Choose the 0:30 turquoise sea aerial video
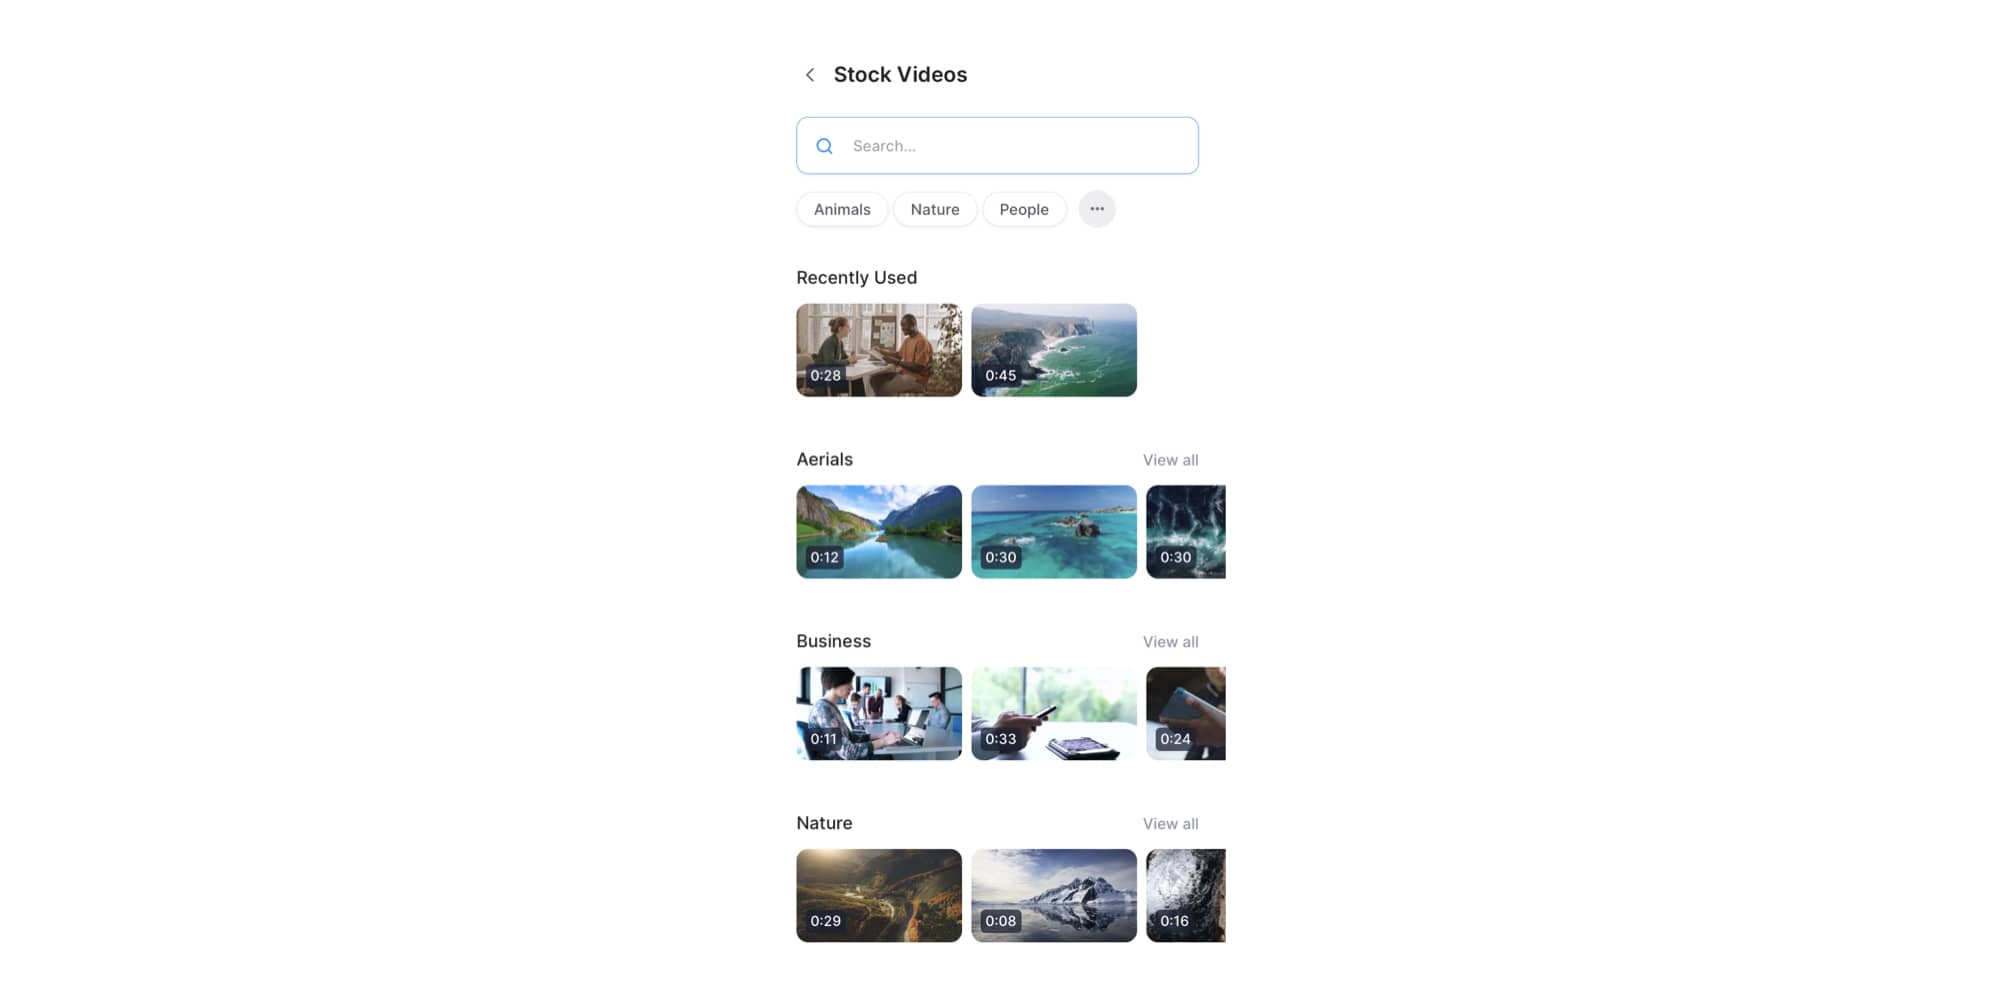Viewport: 2000px width, 1000px height. point(1054,532)
